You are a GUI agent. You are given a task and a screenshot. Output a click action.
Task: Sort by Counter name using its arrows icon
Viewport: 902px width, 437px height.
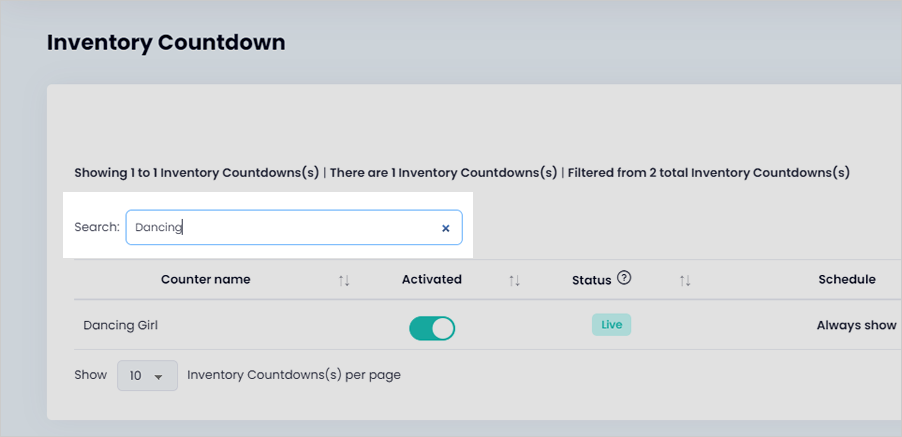344,281
